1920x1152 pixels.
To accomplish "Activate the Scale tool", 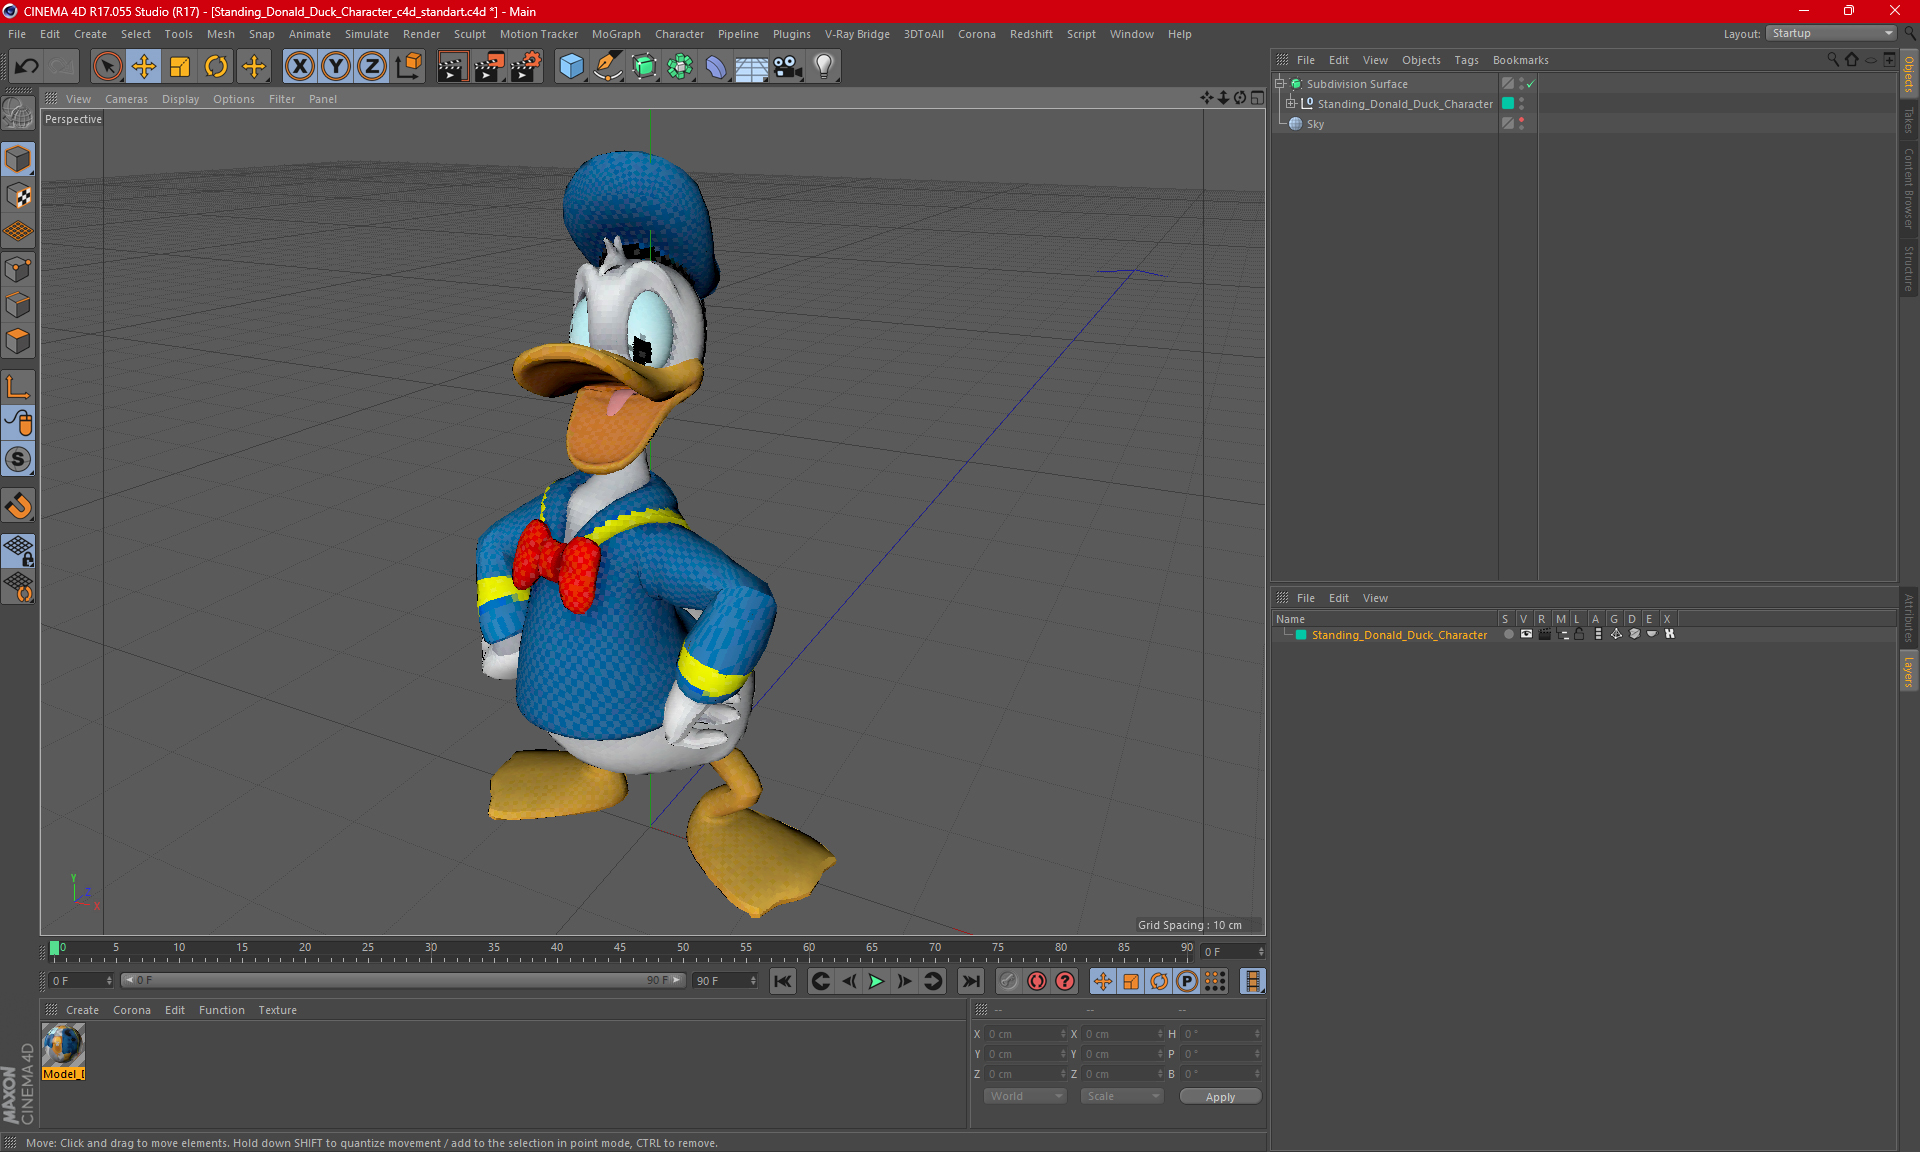I will pyautogui.click(x=180, y=67).
